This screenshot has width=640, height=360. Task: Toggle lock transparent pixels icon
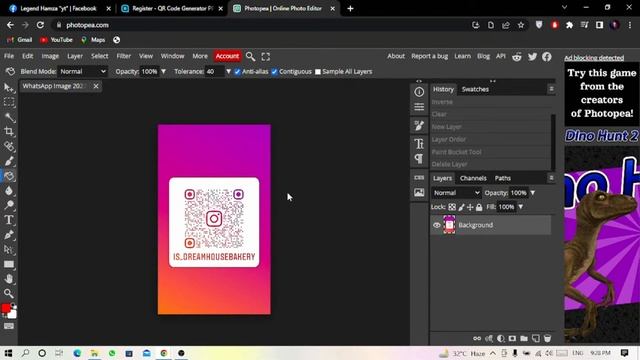click(452, 207)
